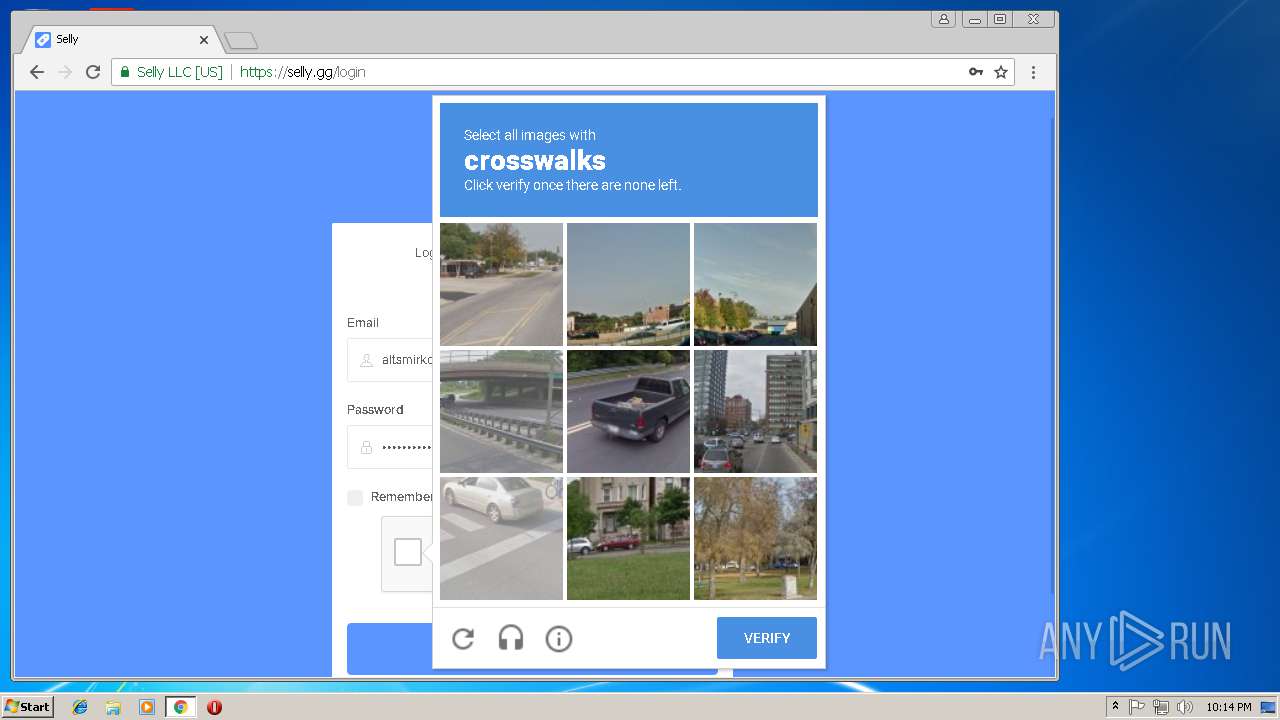Click the 10:14 PM clock
Image resolution: width=1280 pixels, height=720 pixels.
click(1229, 707)
